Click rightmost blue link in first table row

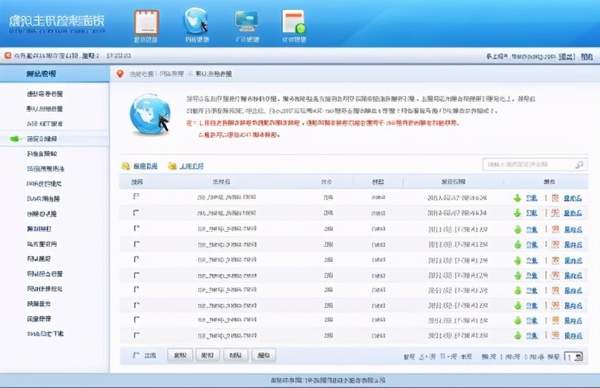pos(573,198)
